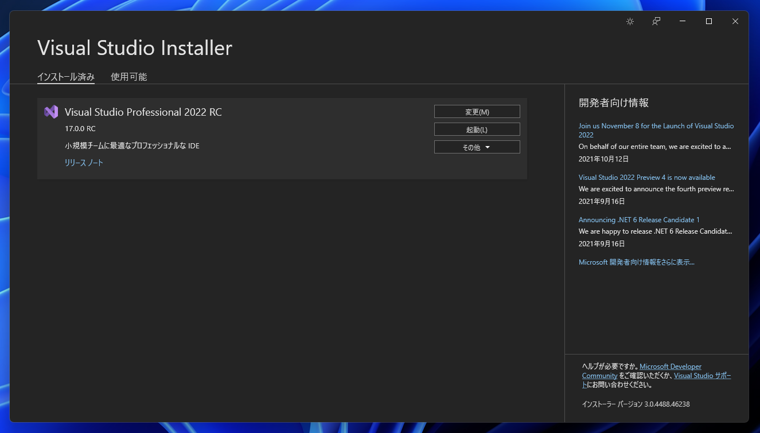Viewport: 760px width, 433px height.
Task: Open 'Join us November 8 for the Launch' article
Action: 656,130
